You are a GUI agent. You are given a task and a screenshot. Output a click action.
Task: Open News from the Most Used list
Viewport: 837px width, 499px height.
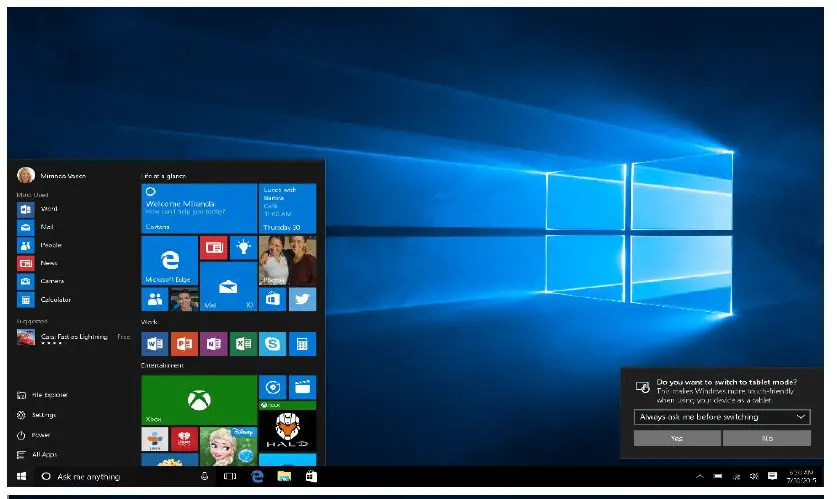(x=37, y=263)
